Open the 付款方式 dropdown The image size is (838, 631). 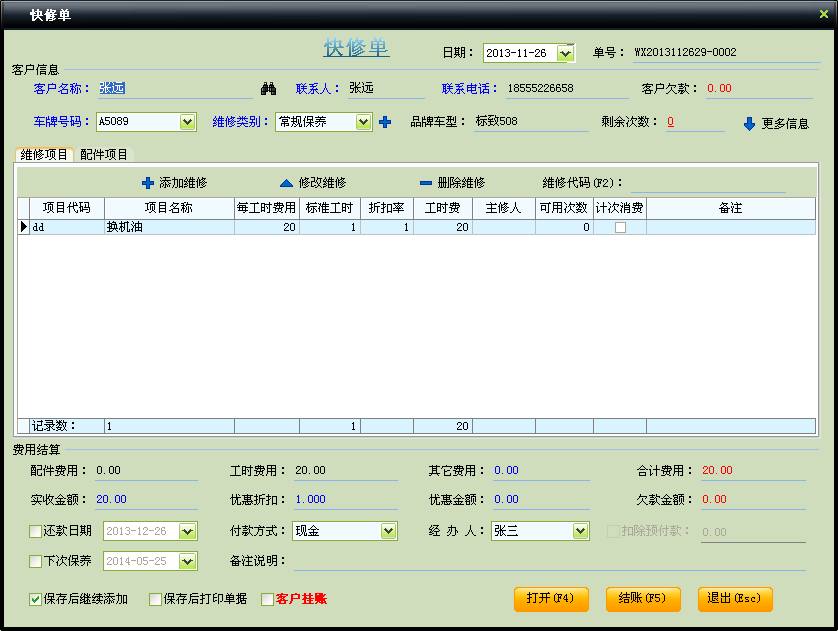tap(388, 531)
